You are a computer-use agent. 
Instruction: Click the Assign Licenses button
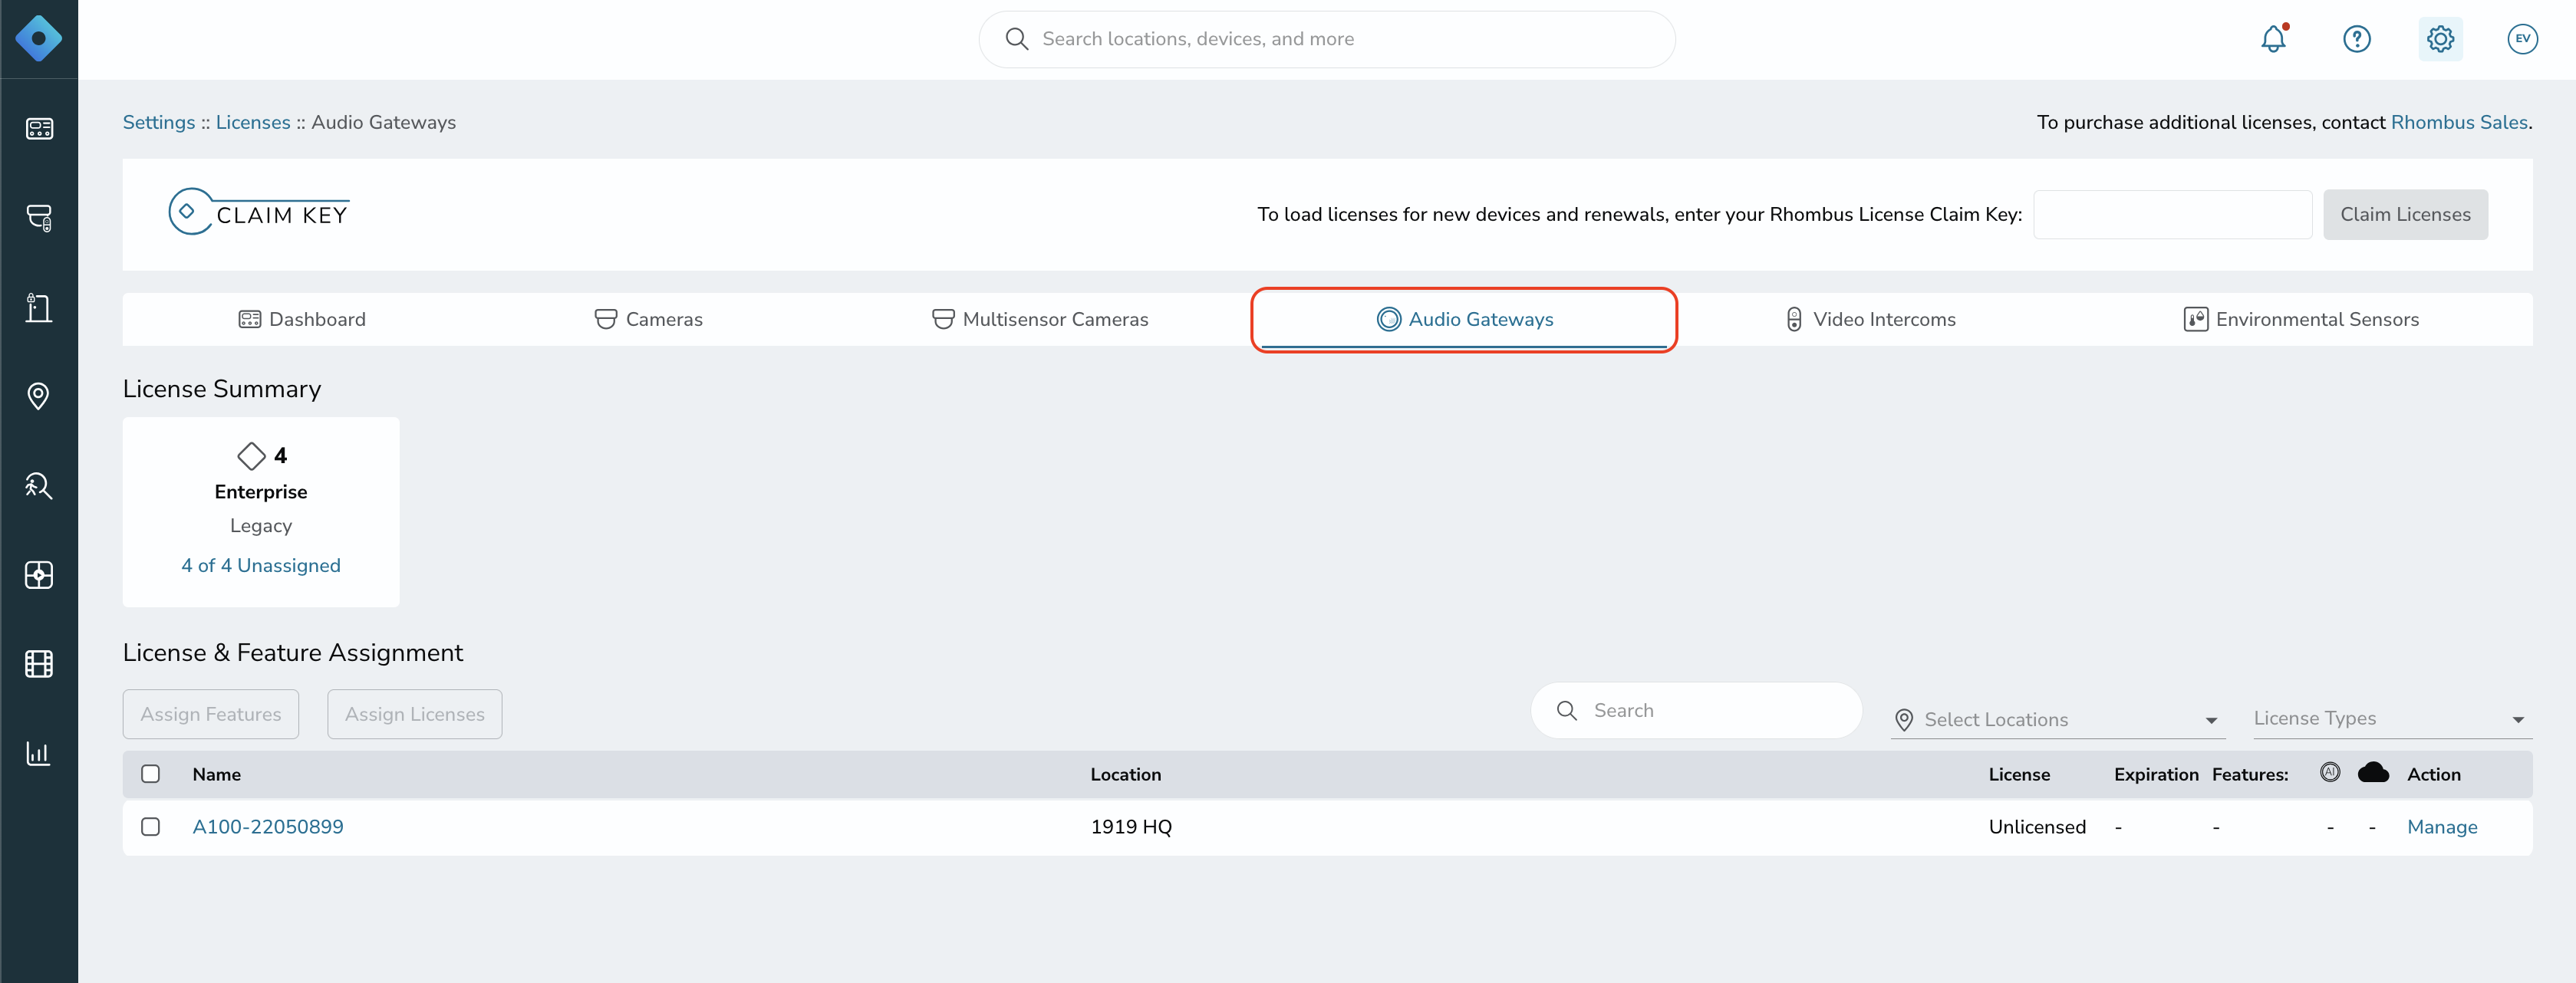click(x=415, y=715)
